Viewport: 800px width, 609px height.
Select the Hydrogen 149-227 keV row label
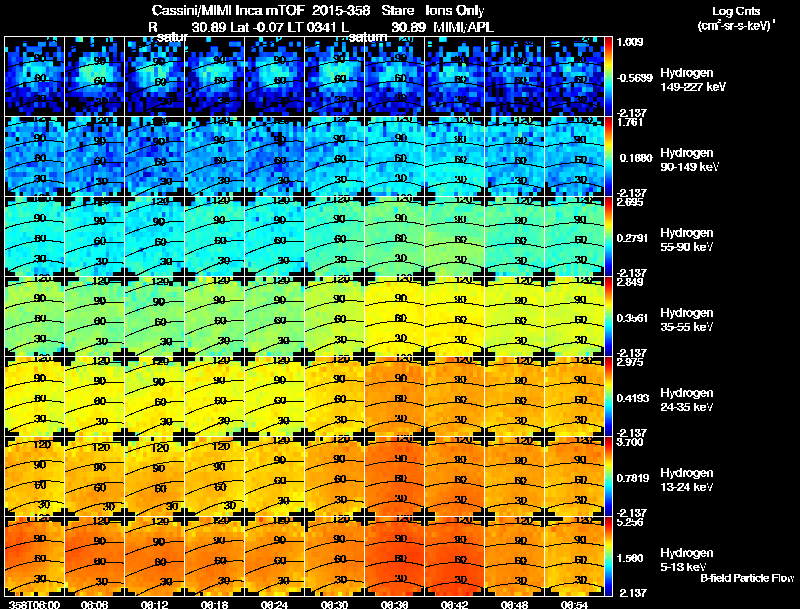(x=692, y=80)
